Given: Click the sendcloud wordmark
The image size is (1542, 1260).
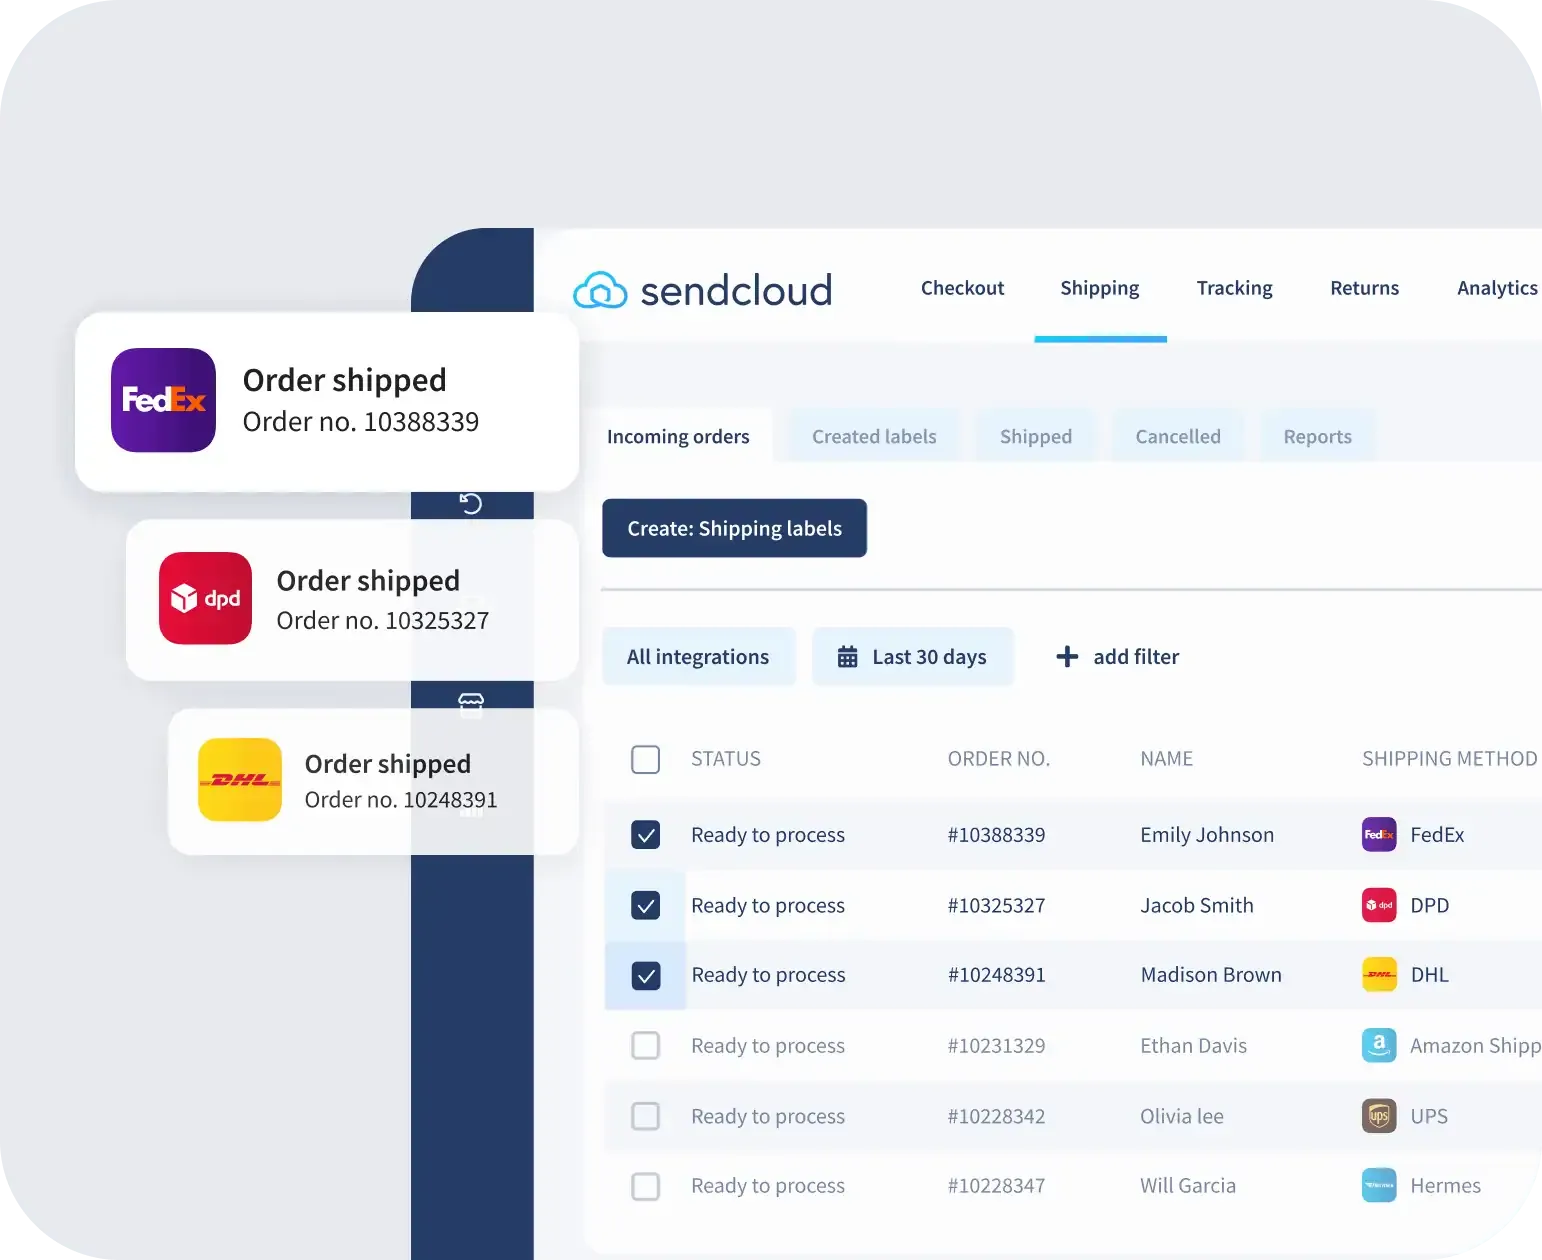Looking at the screenshot, I should coord(736,290).
